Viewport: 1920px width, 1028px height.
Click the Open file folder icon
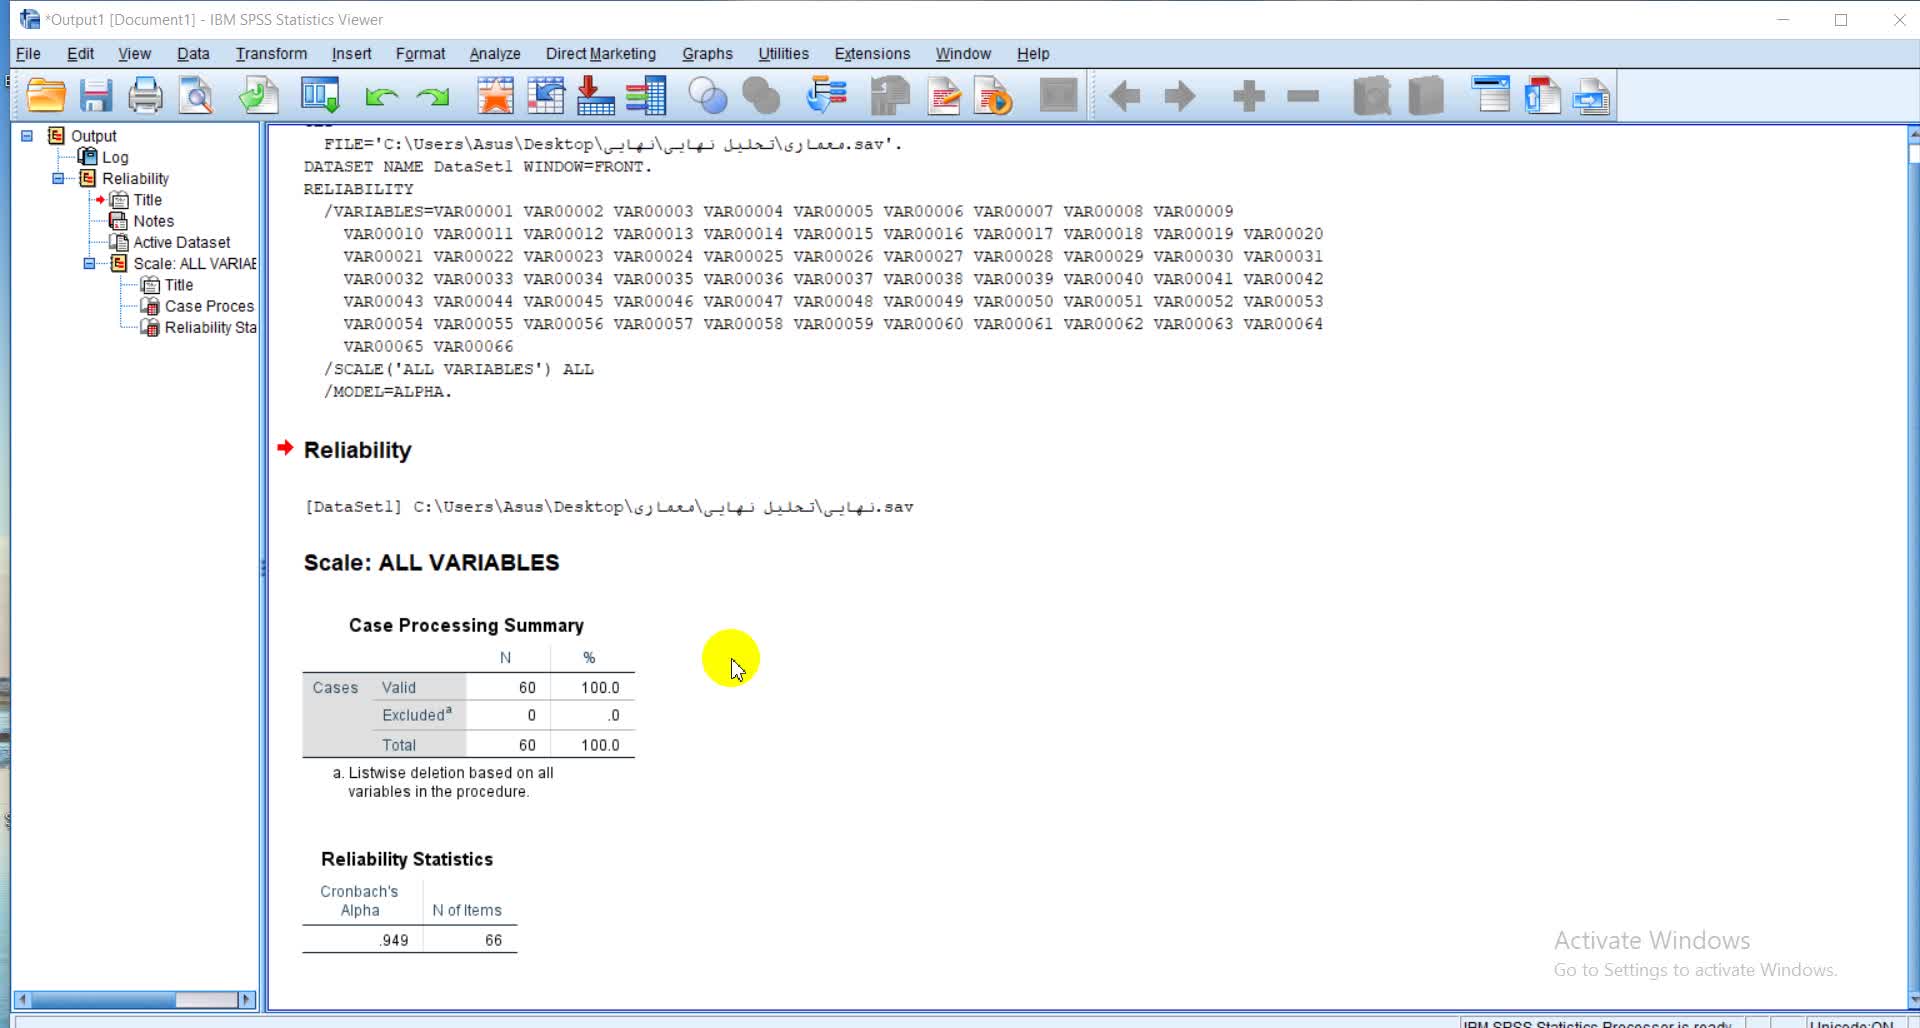coord(46,96)
